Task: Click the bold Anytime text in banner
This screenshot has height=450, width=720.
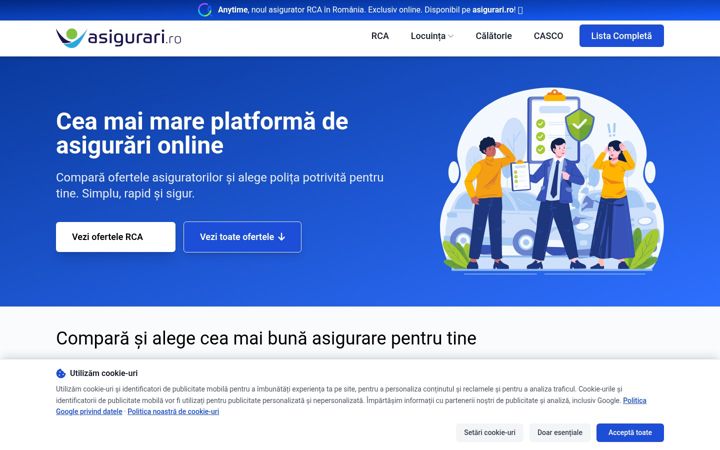Action: tap(233, 10)
